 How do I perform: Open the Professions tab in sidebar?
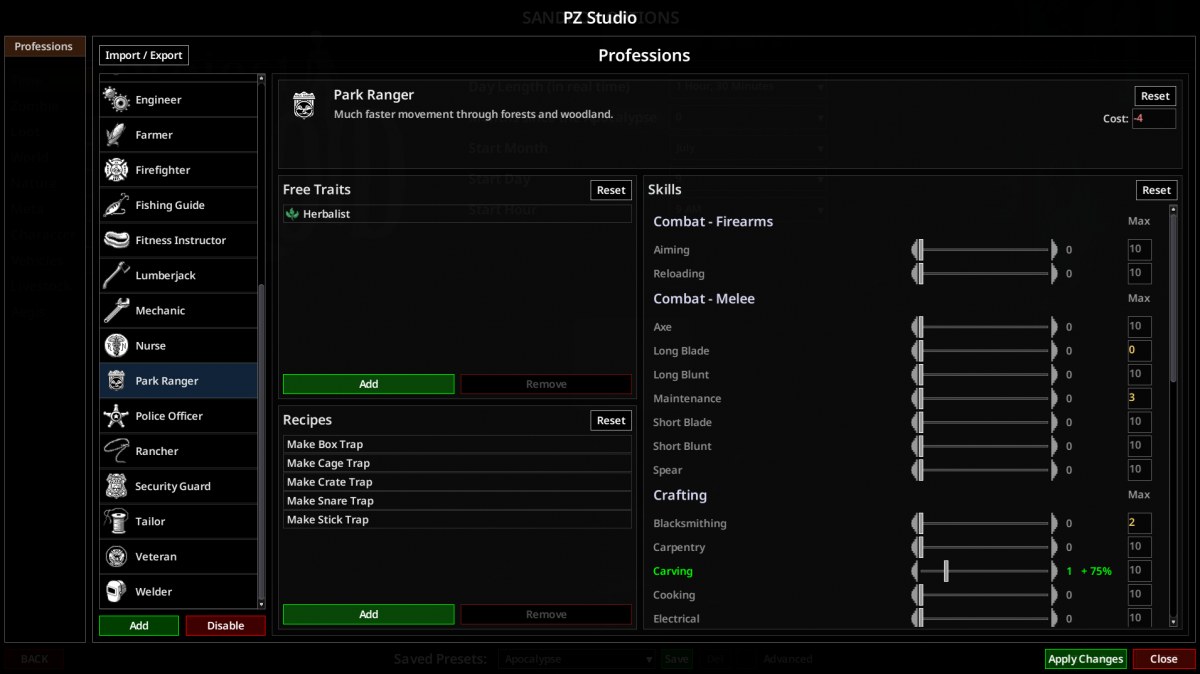pos(44,46)
